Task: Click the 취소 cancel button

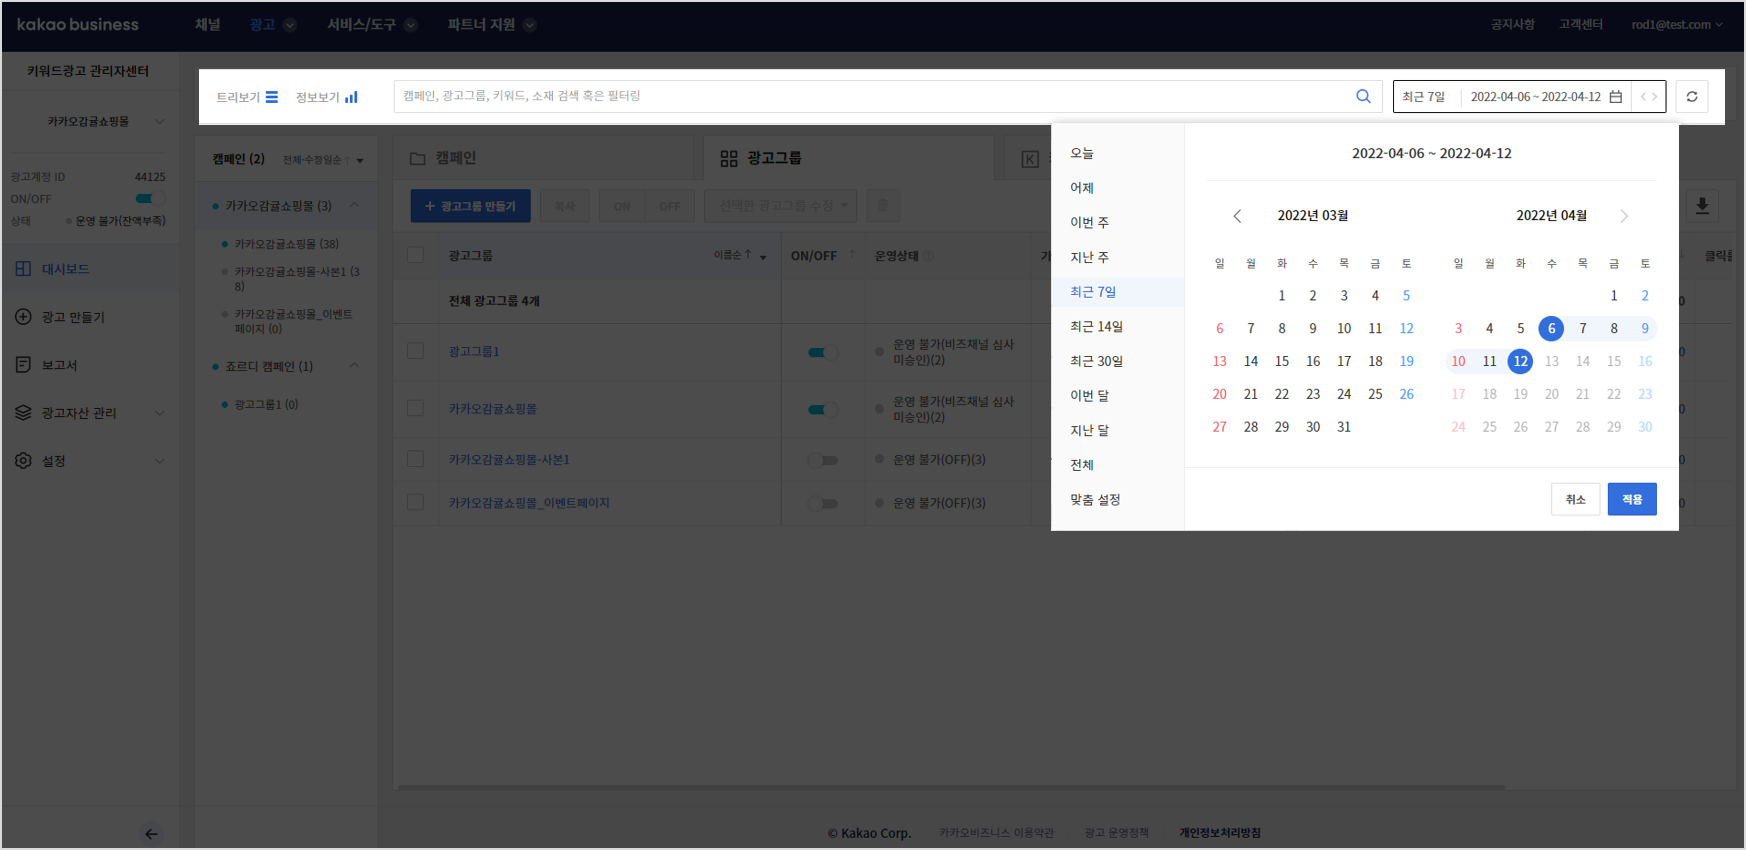Action: 1575,499
